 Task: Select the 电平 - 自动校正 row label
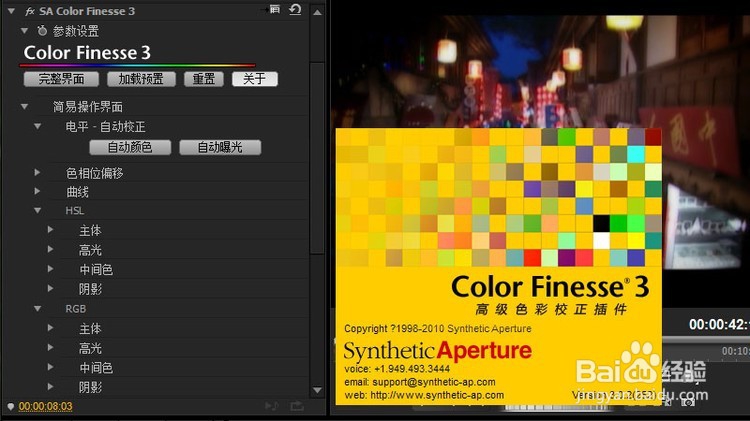(x=105, y=127)
